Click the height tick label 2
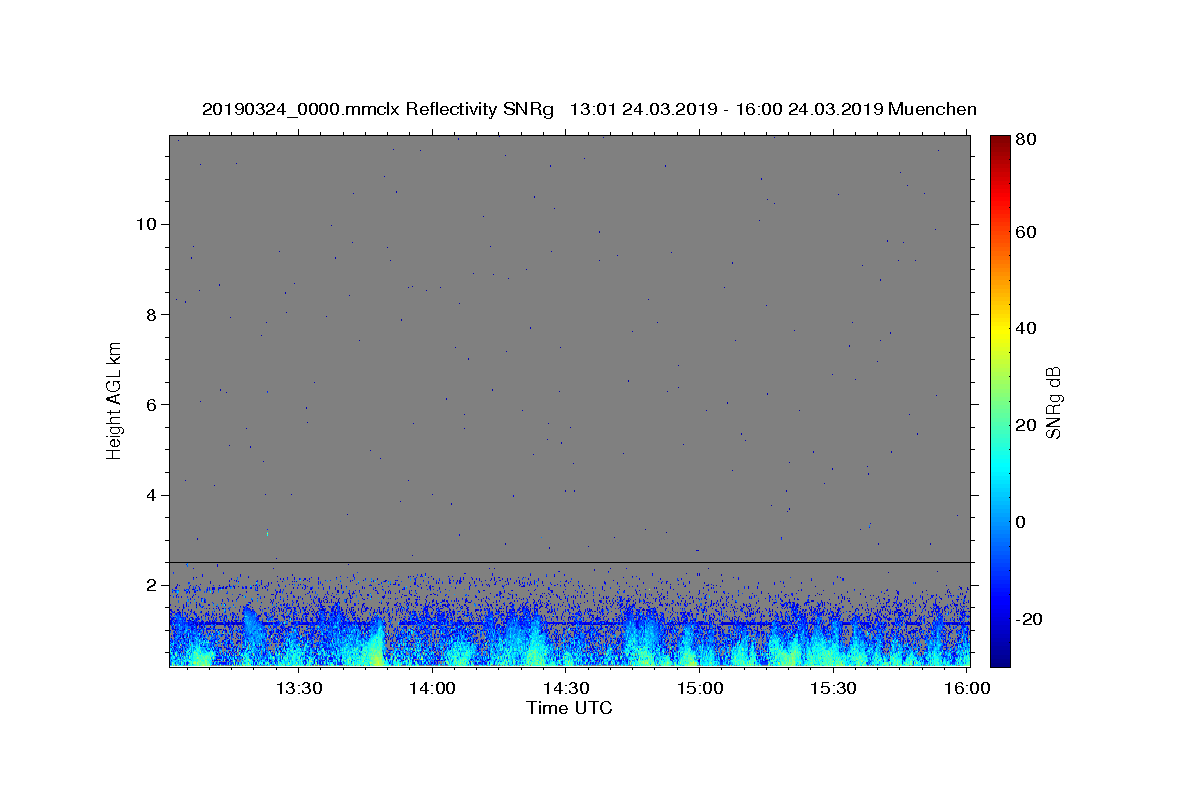The height and width of the screenshot is (800, 1200). (x=148, y=585)
